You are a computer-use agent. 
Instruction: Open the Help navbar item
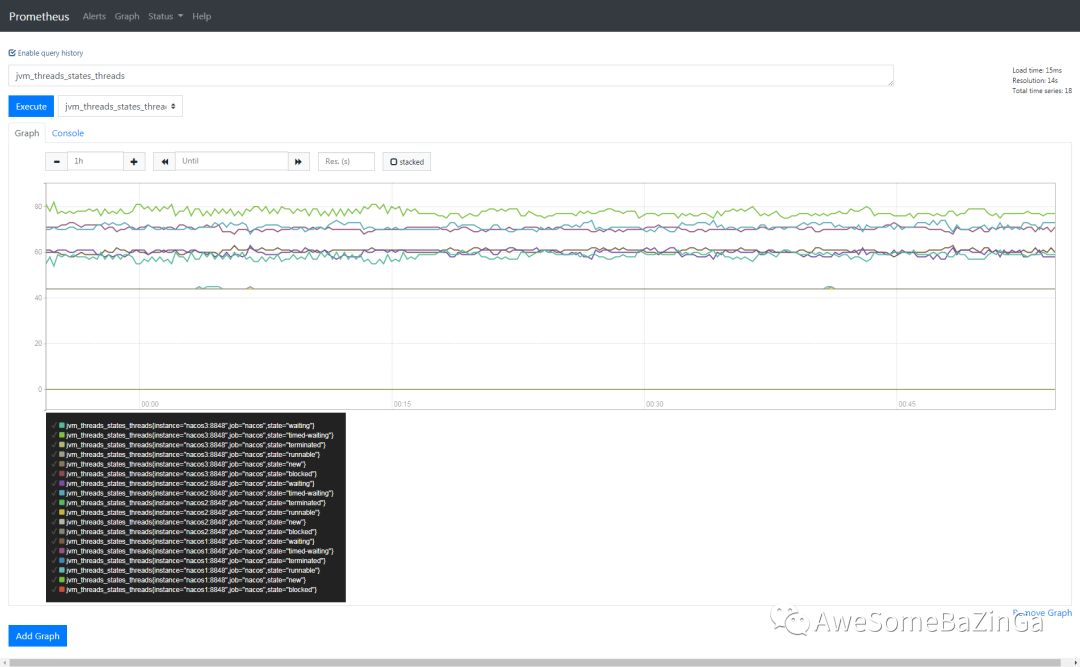coord(202,16)
